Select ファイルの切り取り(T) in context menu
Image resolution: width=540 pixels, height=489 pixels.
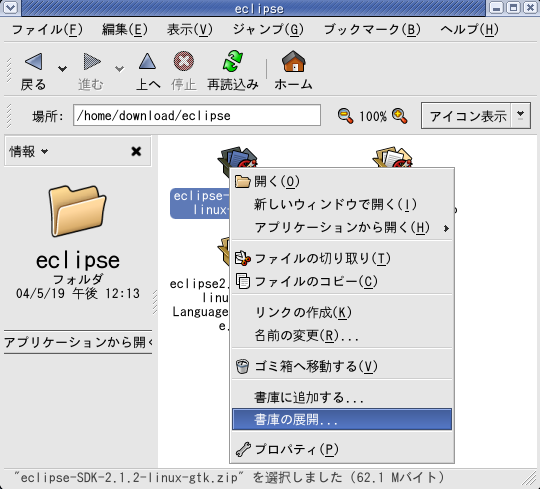[x=342, y=258]
